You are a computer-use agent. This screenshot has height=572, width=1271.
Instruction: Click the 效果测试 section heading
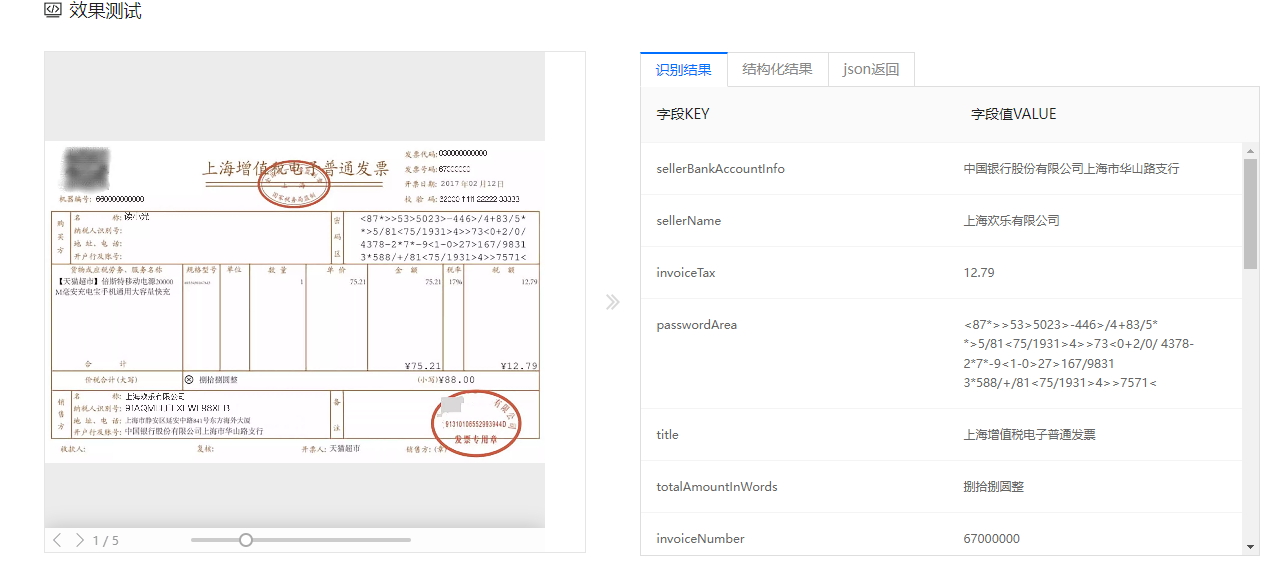[x=105, y=11]
